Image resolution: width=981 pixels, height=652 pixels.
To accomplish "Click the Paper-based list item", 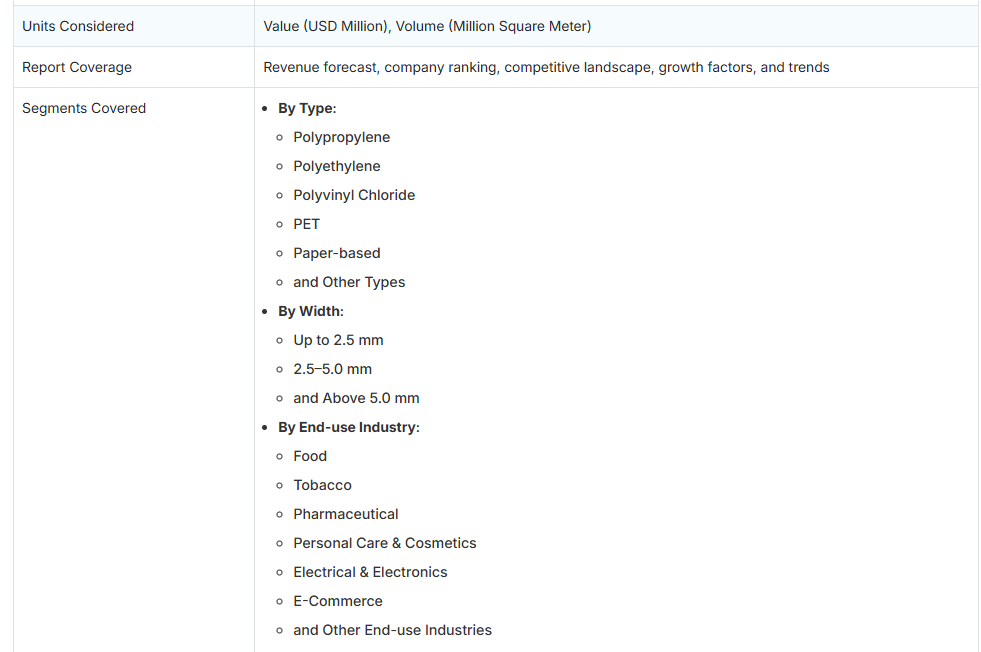I will tap(336, 253).
